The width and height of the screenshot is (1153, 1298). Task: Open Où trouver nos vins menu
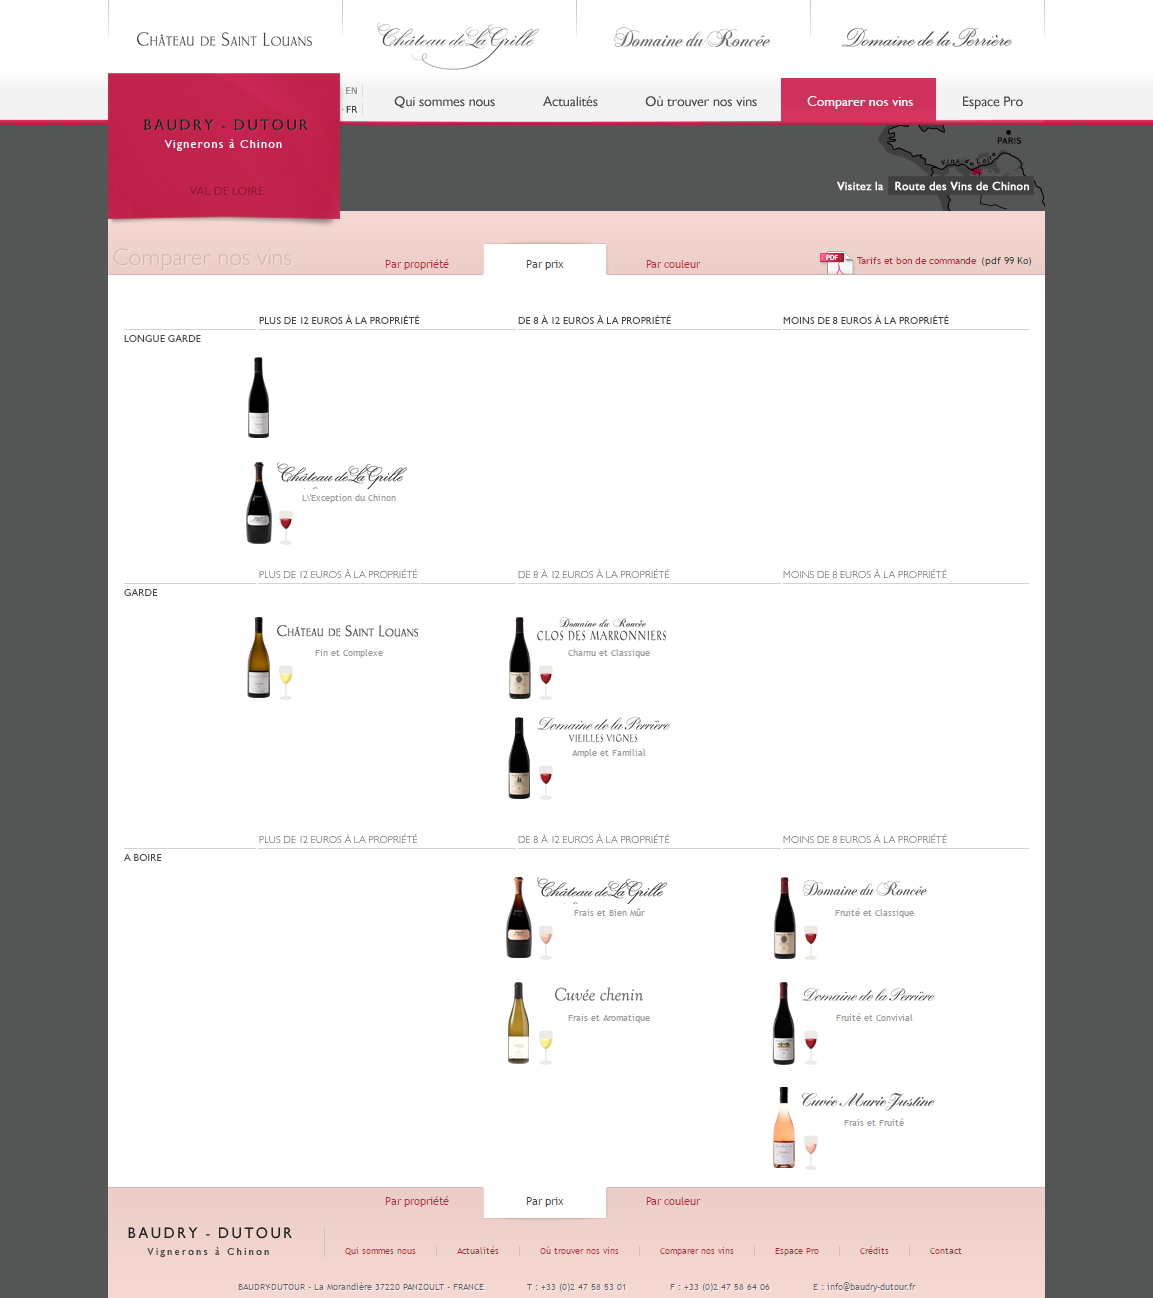[701, 101]
